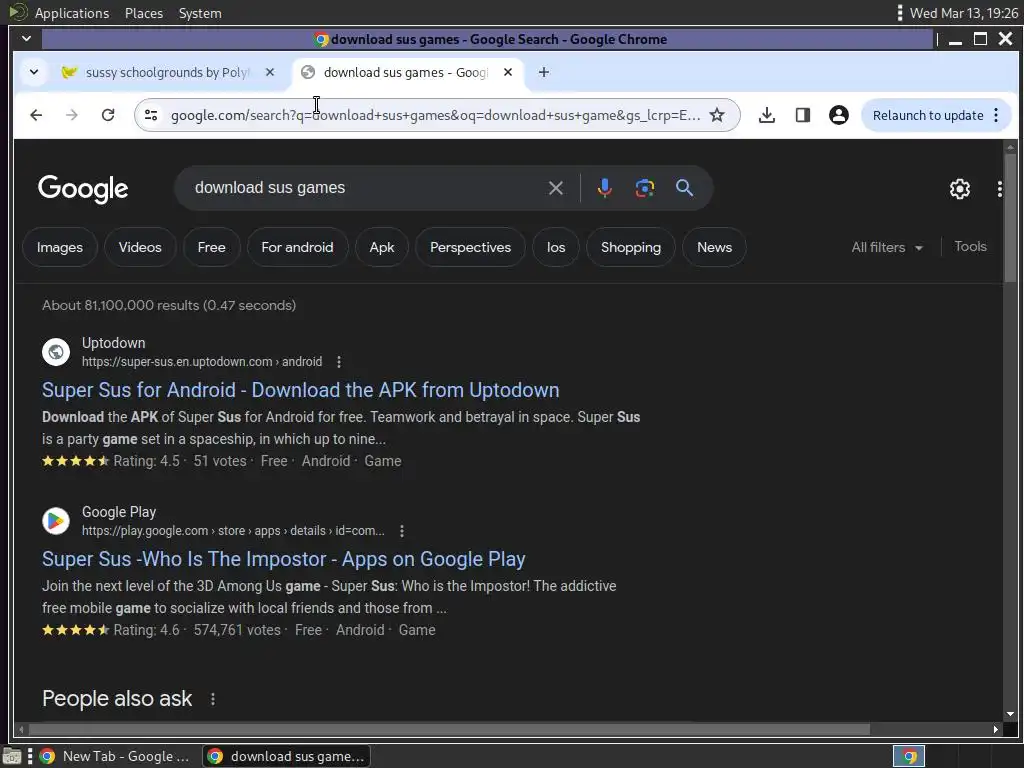Screen dimensions: 1024x768
Task: Apply the Free filter chip
Action: (x=212, y=248)
